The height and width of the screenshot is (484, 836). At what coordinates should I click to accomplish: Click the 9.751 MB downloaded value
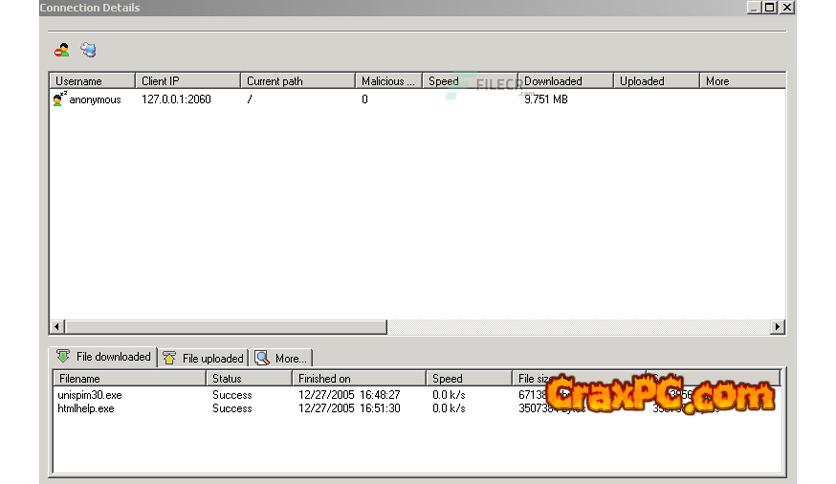[546, 99]
